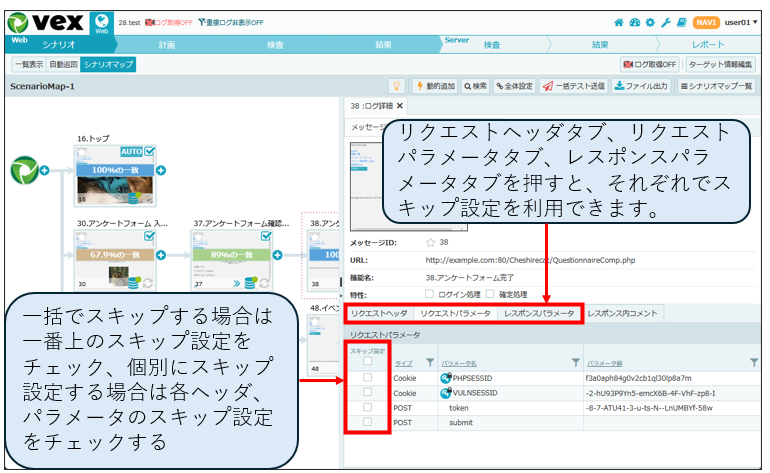Click plus icon beside 16.トップ node
The height and width of the screenshot is (473, 770).
point(161,170)
